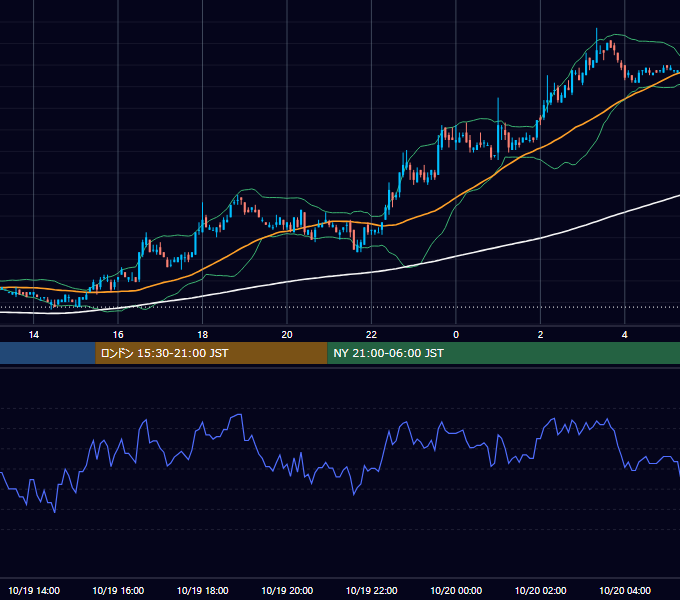The image size is (680, 600).
Task: Click the 10/19 14:00 date label
Action: (x=34, y=590)
